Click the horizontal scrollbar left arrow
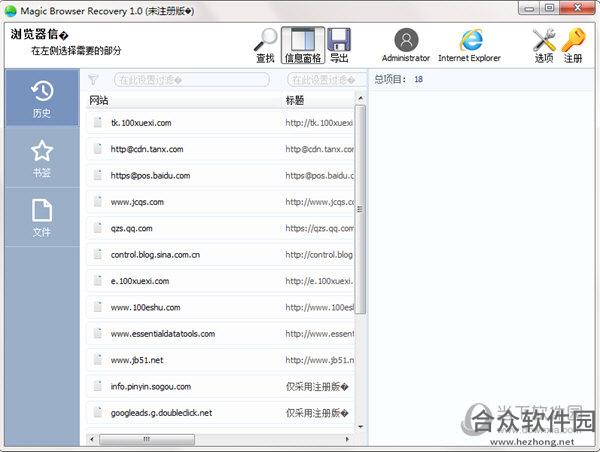 pyautogui.click(x=92, y=439)
